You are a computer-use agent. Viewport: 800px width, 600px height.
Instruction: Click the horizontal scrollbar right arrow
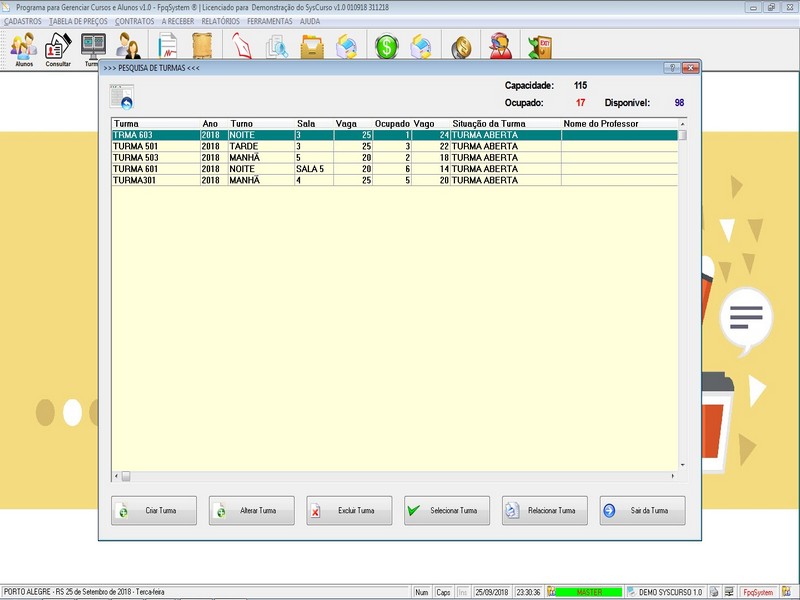click(x=673, y=476)
